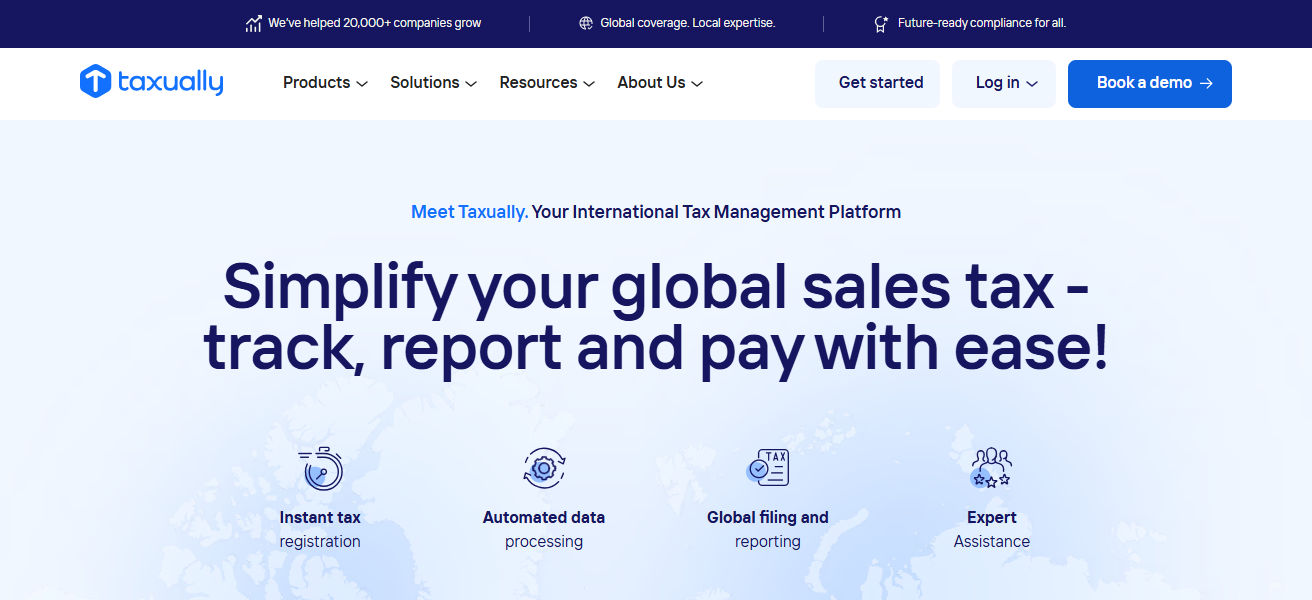
Task: Select the Meet Taxually blue text
Action: coord(469,212)
